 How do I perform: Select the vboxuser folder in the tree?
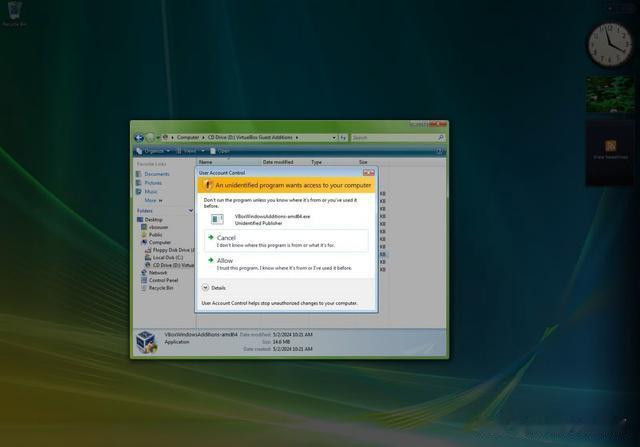tap(158, 227)
